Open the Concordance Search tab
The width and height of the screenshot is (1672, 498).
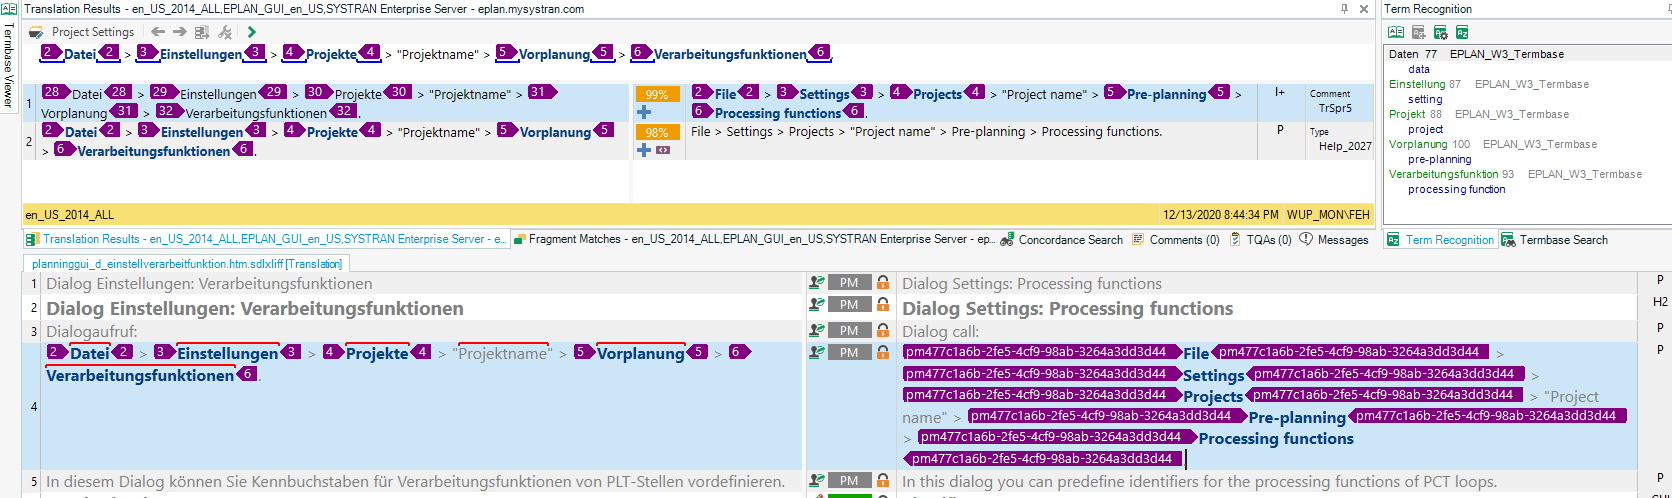[1061, 240]
